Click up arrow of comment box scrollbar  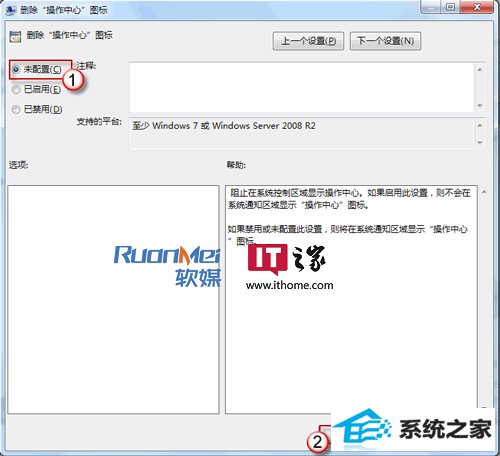tap(480, 69)
